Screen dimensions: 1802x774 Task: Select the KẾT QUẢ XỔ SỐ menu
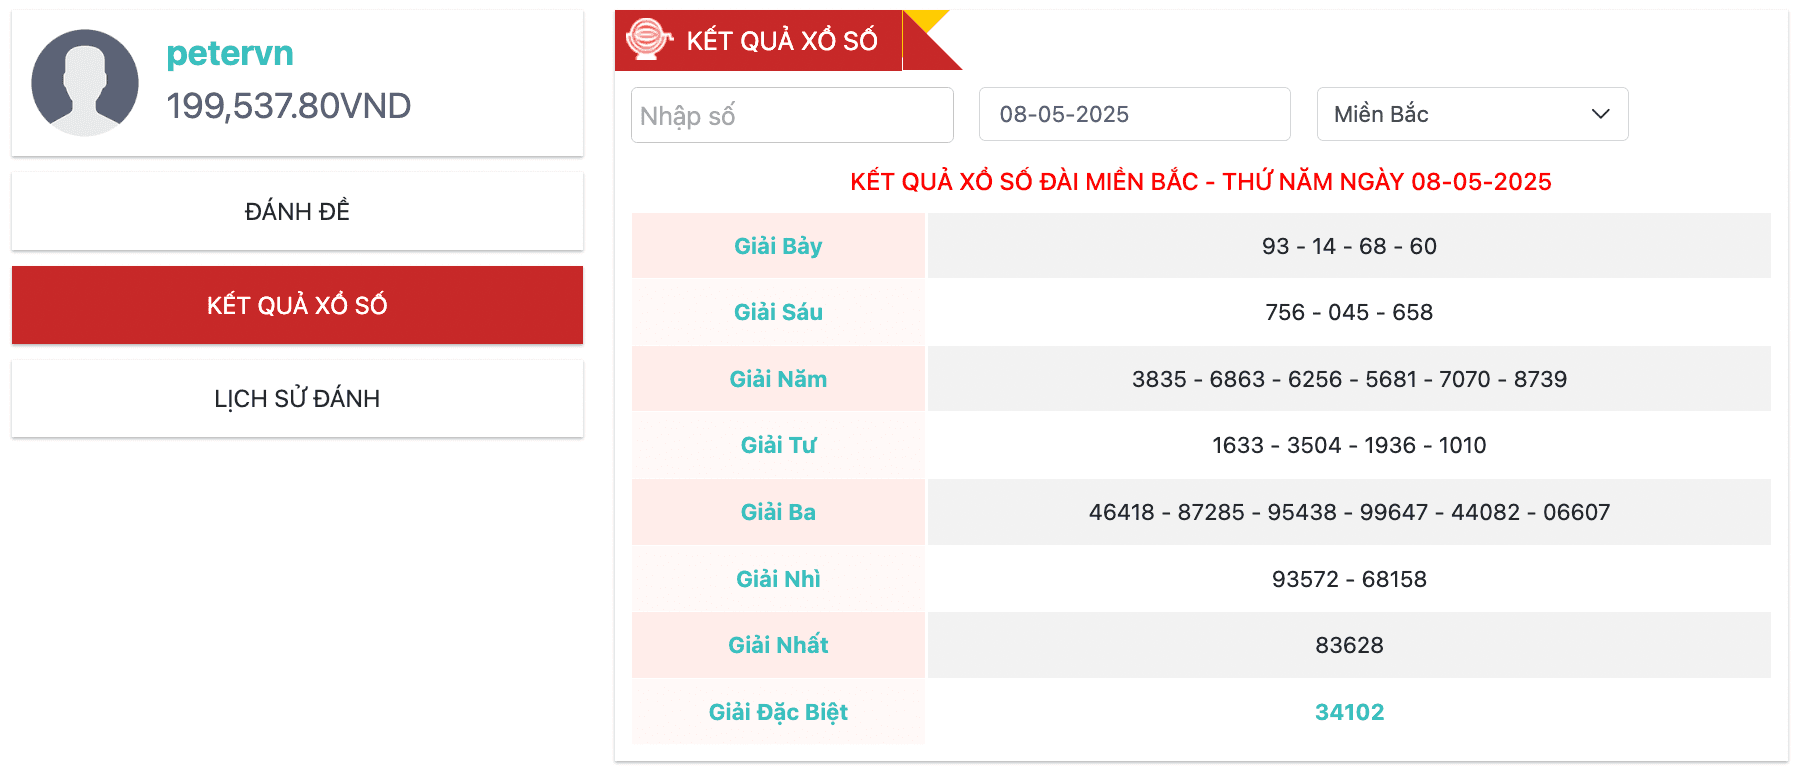tap(297, 305)
